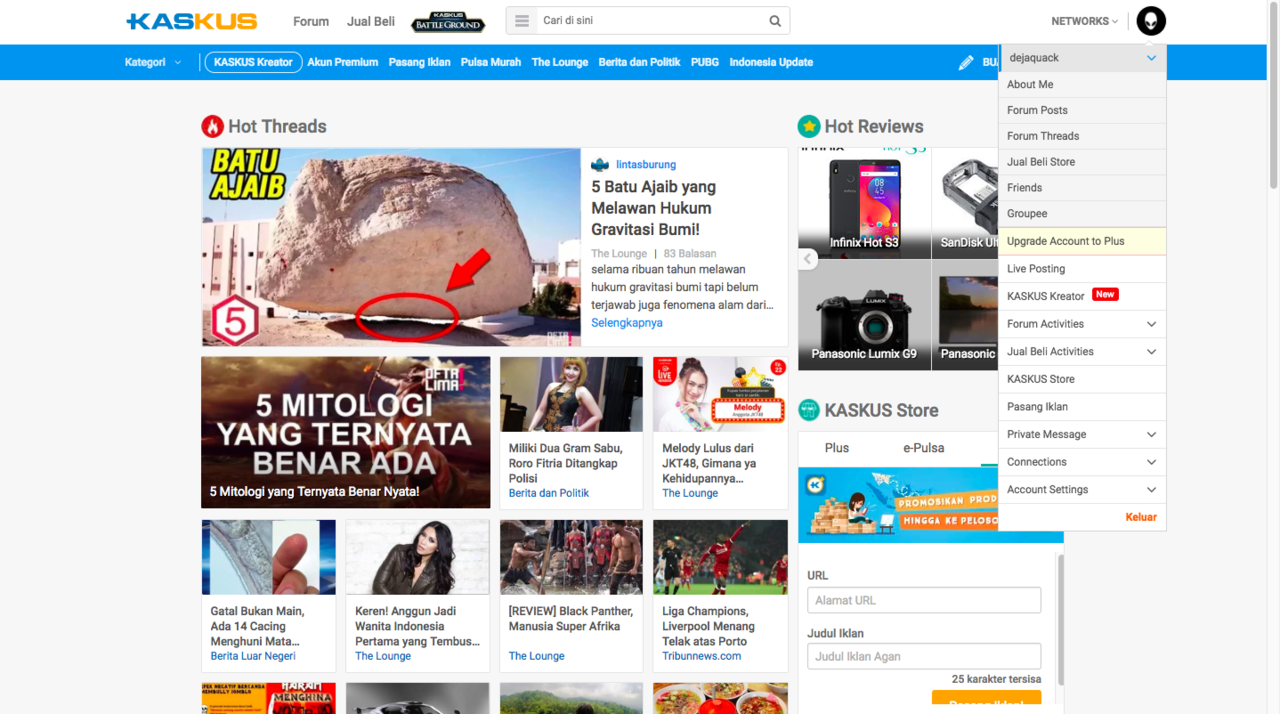
Task: Click the pencil create-thread icon
Action: [x=966, y=62]
